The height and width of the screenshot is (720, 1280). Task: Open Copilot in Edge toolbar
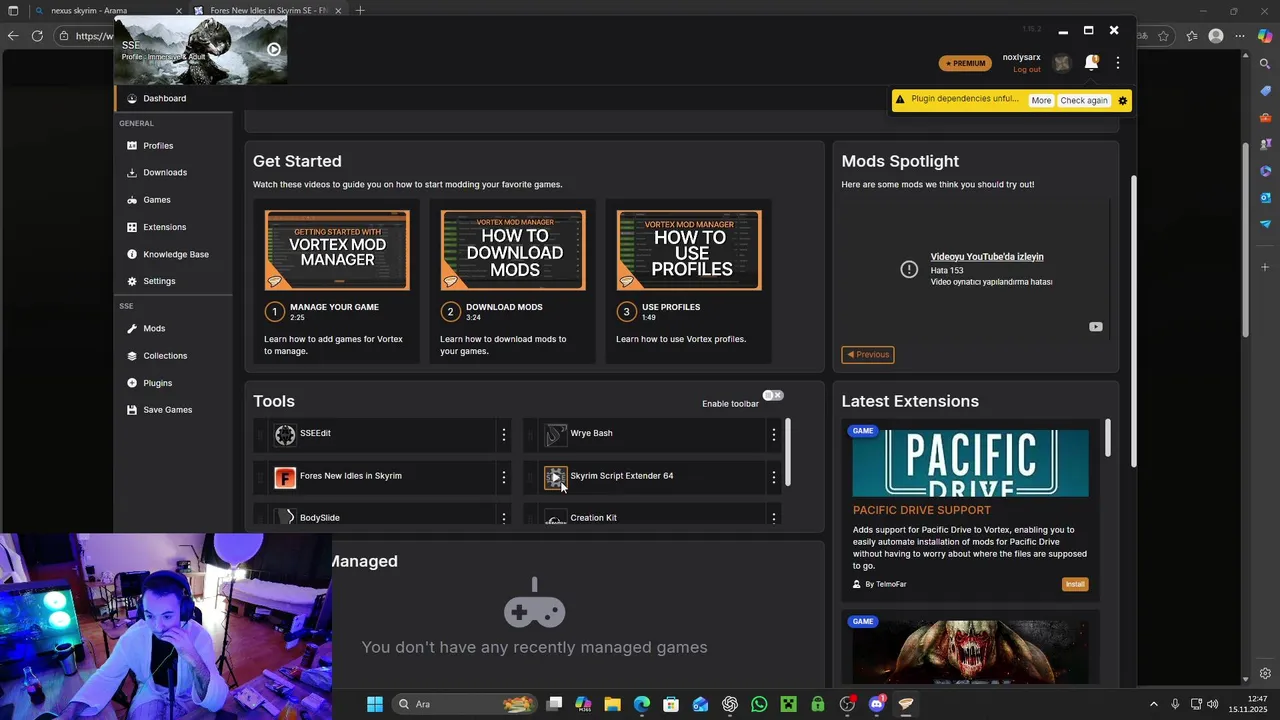[x=1265, y=36]
